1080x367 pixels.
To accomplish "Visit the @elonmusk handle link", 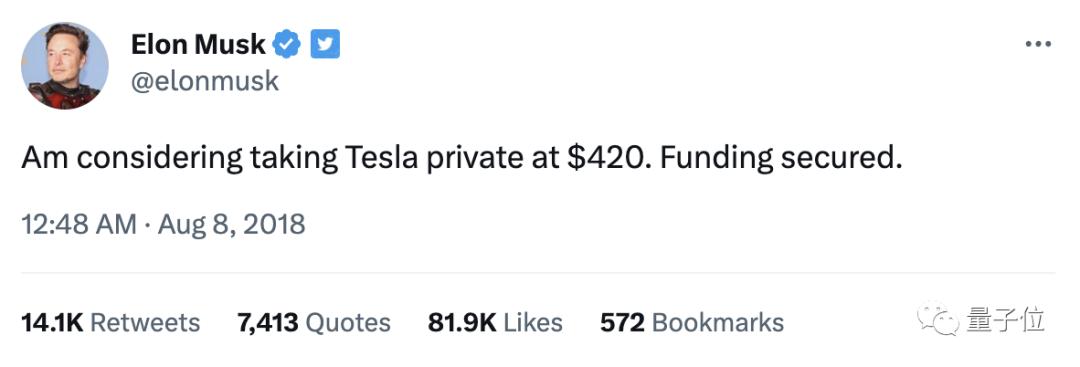I will coord(205,81).
